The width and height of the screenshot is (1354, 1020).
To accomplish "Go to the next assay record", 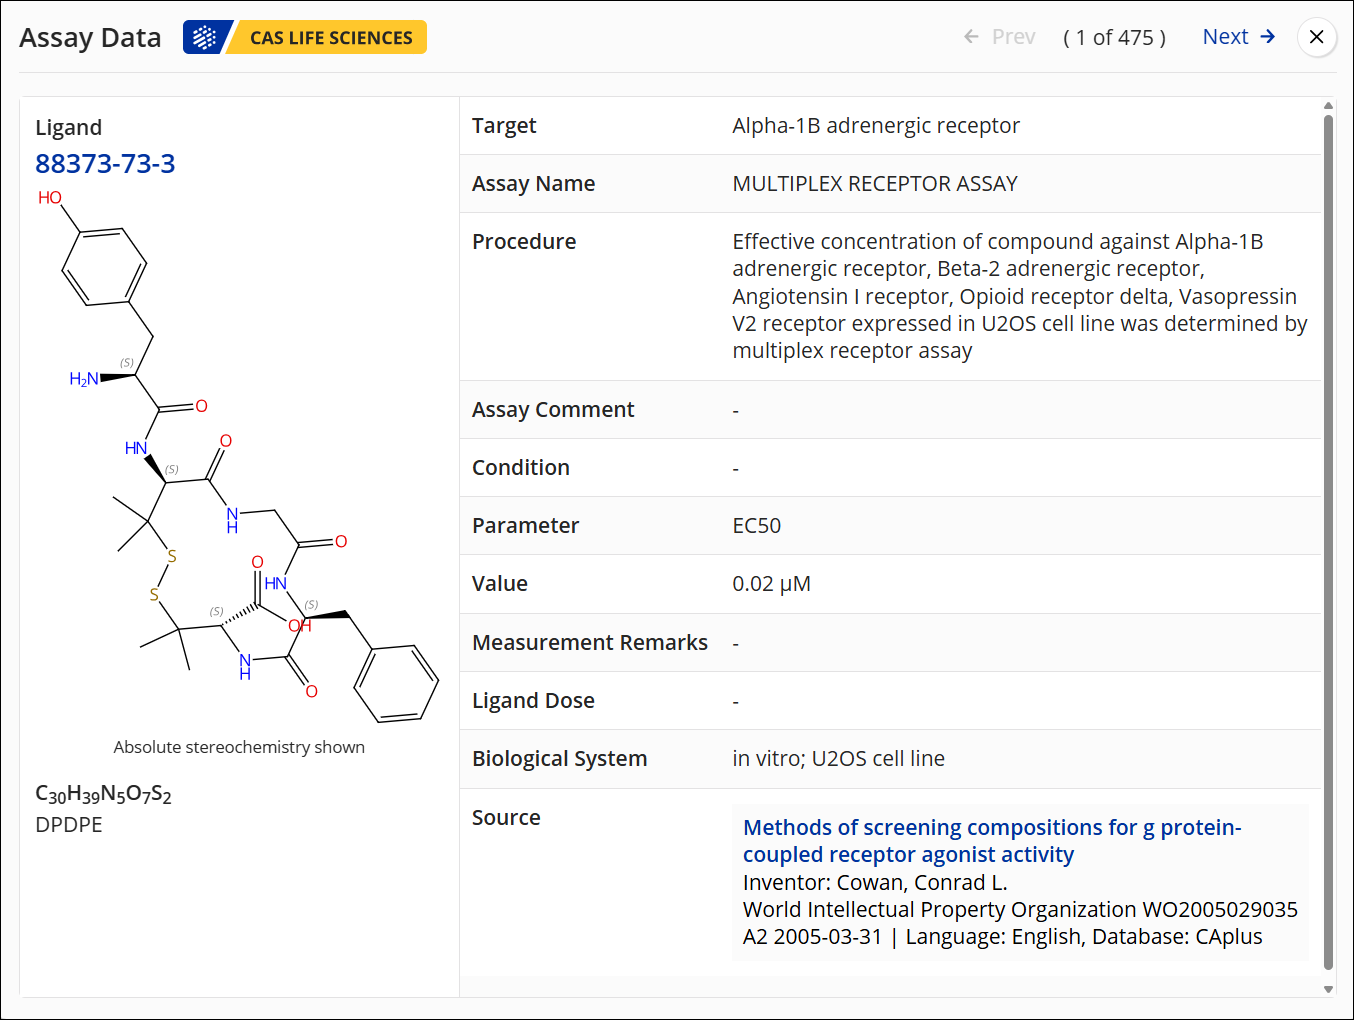I will coord(1239,37).
